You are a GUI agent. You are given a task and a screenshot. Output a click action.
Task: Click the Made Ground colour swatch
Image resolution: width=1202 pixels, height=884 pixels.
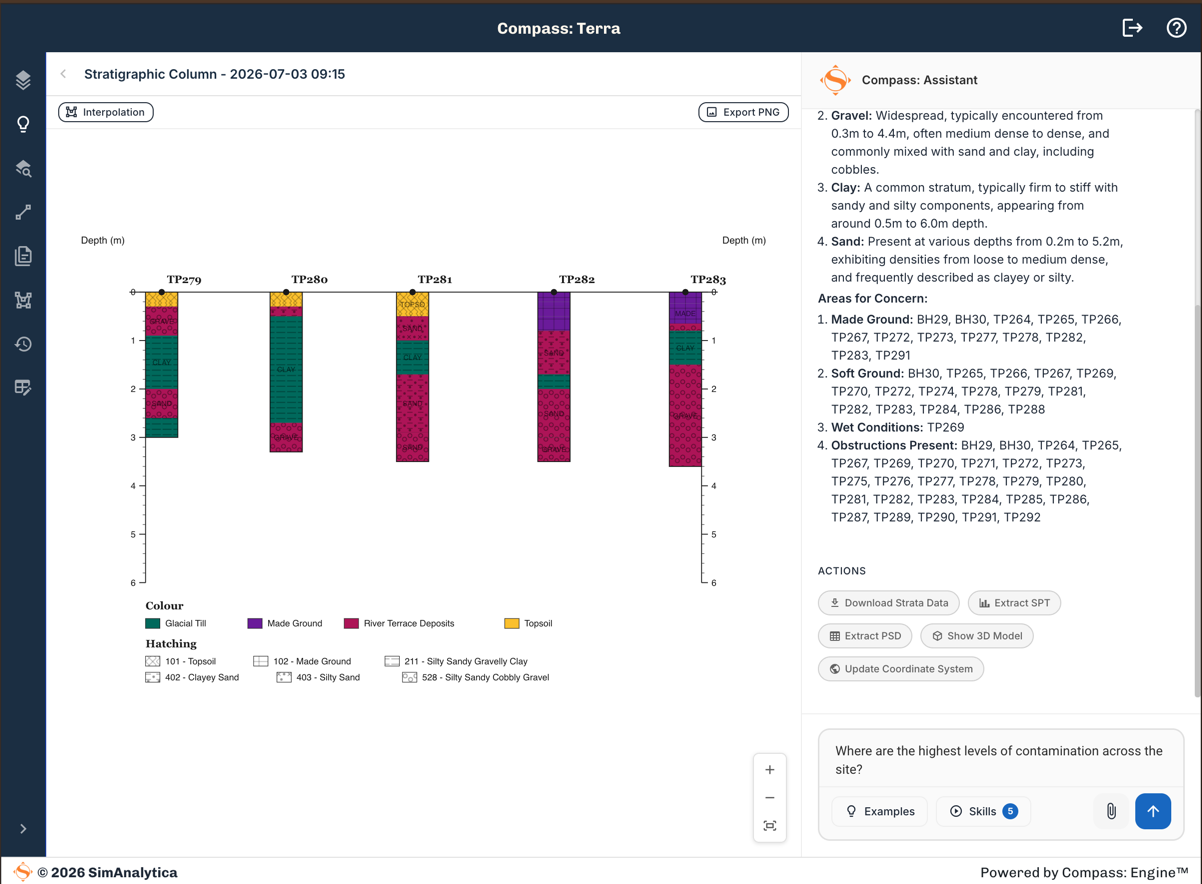[255, 623]
